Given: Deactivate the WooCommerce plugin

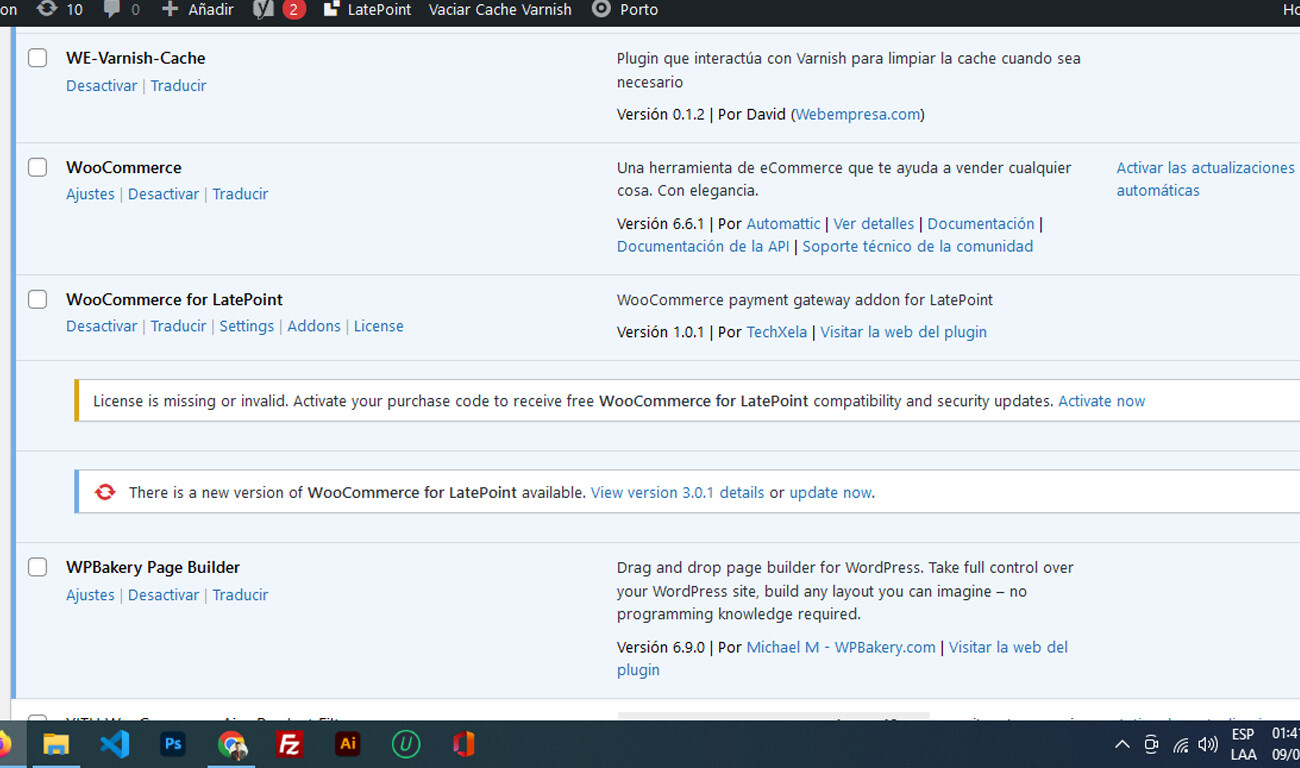Looking at the screenshot, I should [x=164, y=194].
